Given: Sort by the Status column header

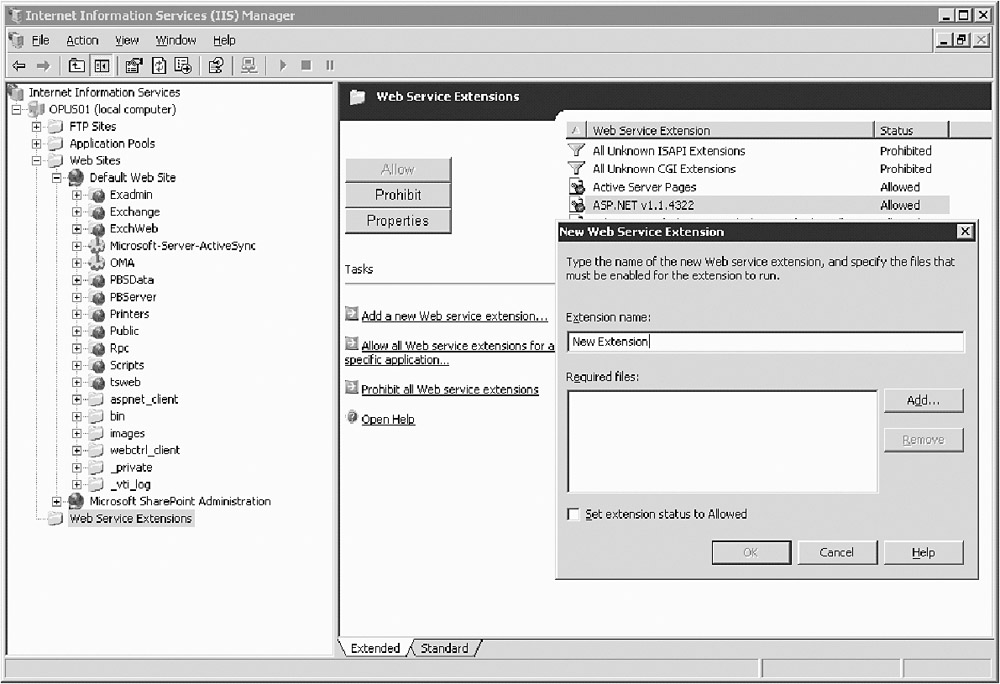Looking at the screenshot, I should pyautogui.click(x=910, y=130).
